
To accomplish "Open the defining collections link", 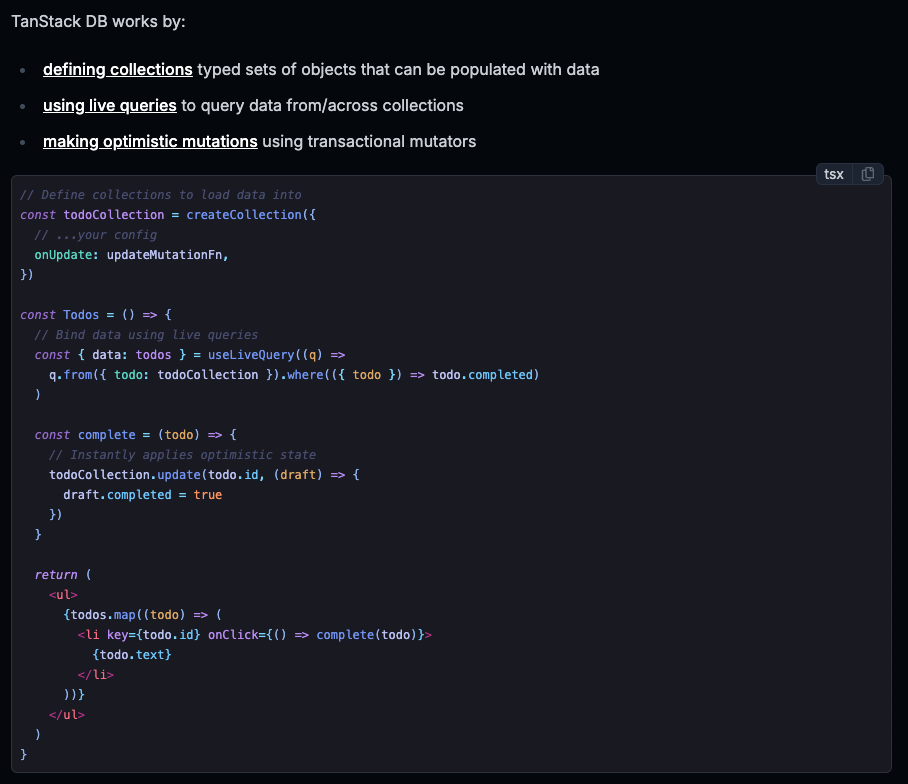I will coord(118,69).
